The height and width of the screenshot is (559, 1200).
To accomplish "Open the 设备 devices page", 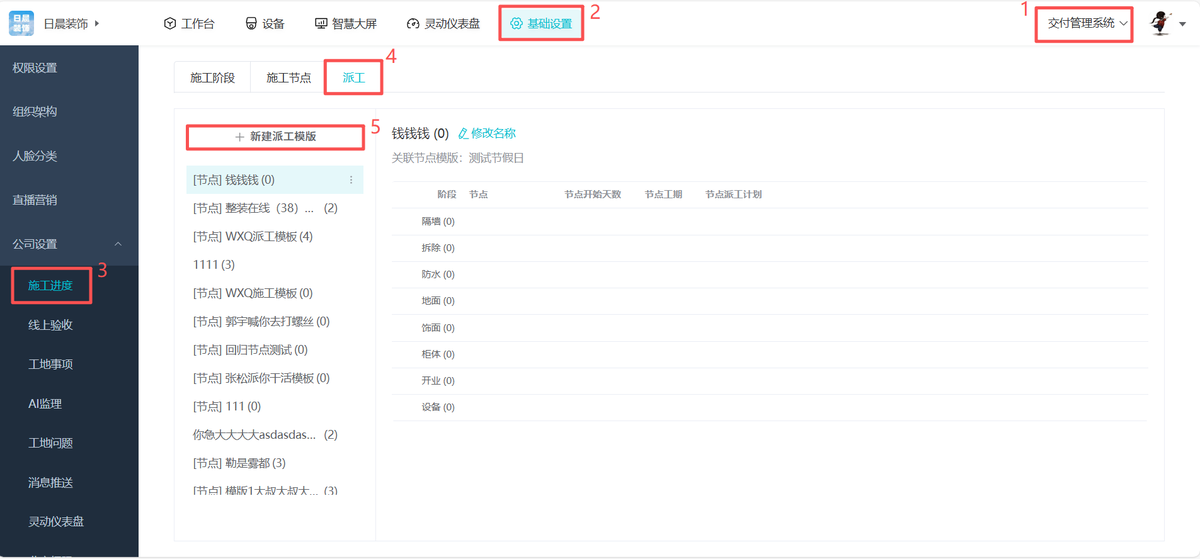I will click(265, 24).
